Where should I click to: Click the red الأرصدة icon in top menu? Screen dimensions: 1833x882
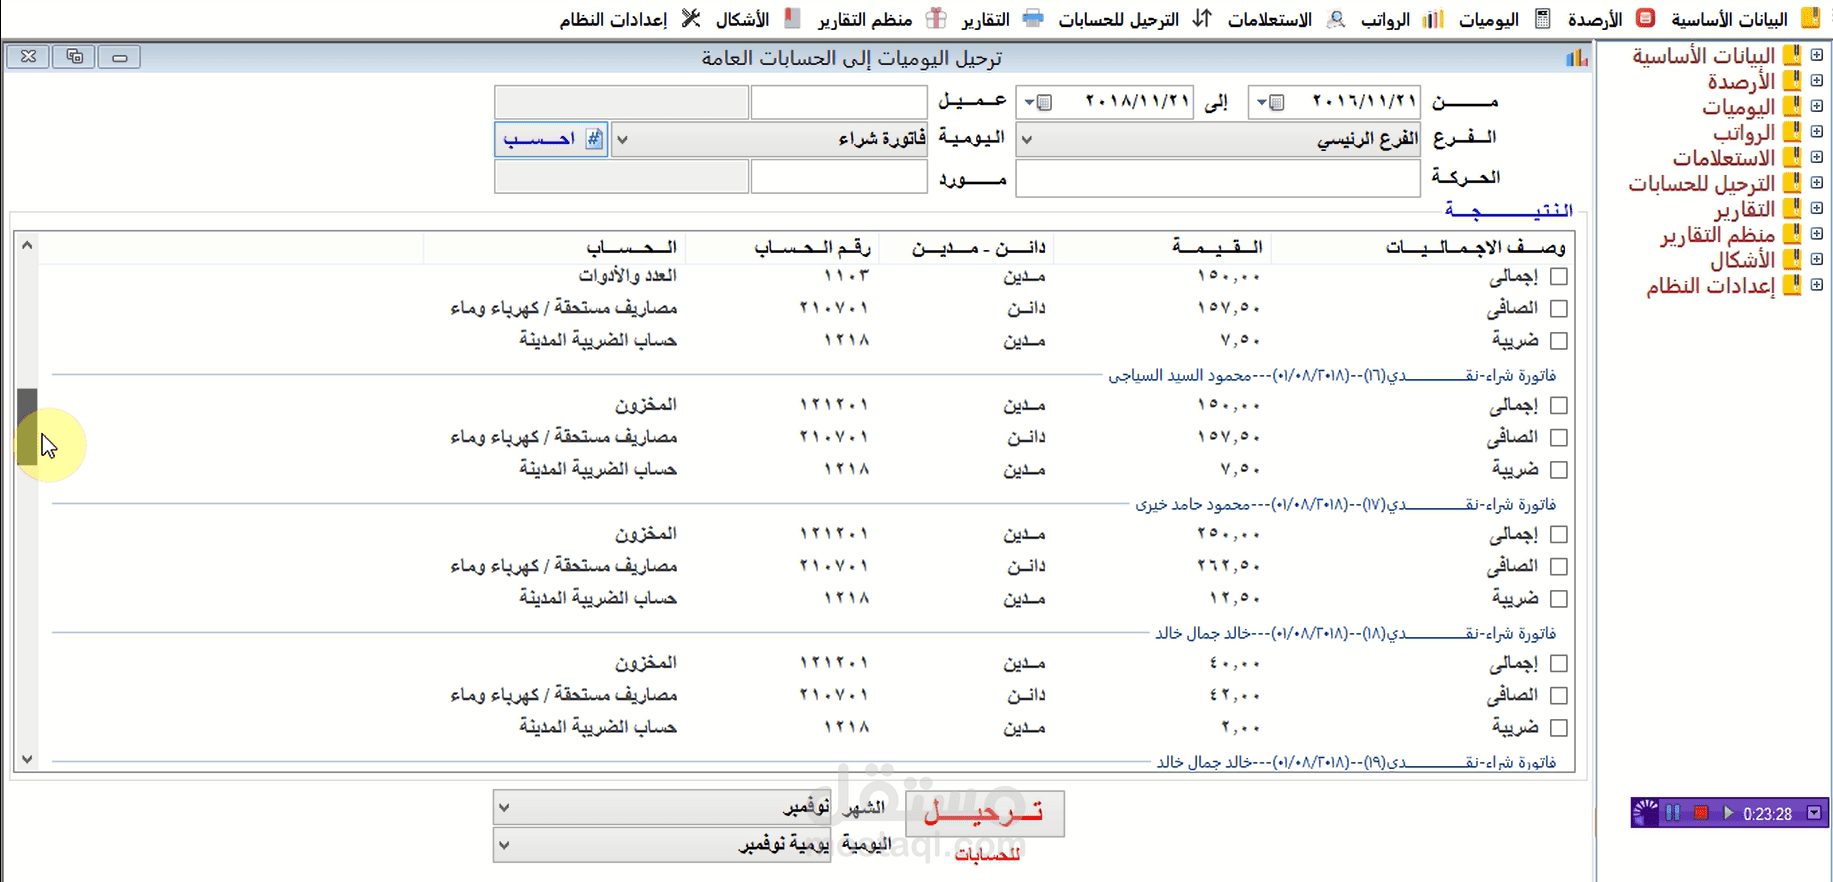coord(1646,18)
